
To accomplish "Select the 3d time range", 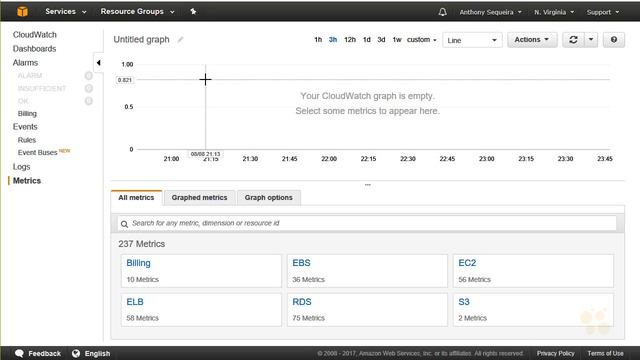I will point(381,40).
